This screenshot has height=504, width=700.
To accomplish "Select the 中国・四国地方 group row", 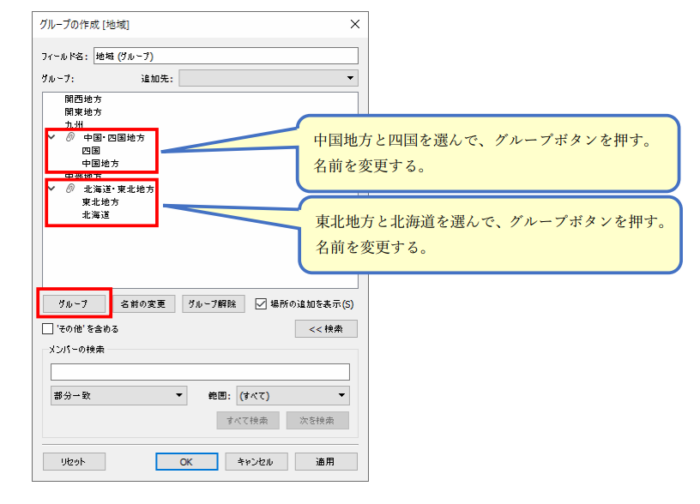I will pyautogui.click(x=114, y=137).
